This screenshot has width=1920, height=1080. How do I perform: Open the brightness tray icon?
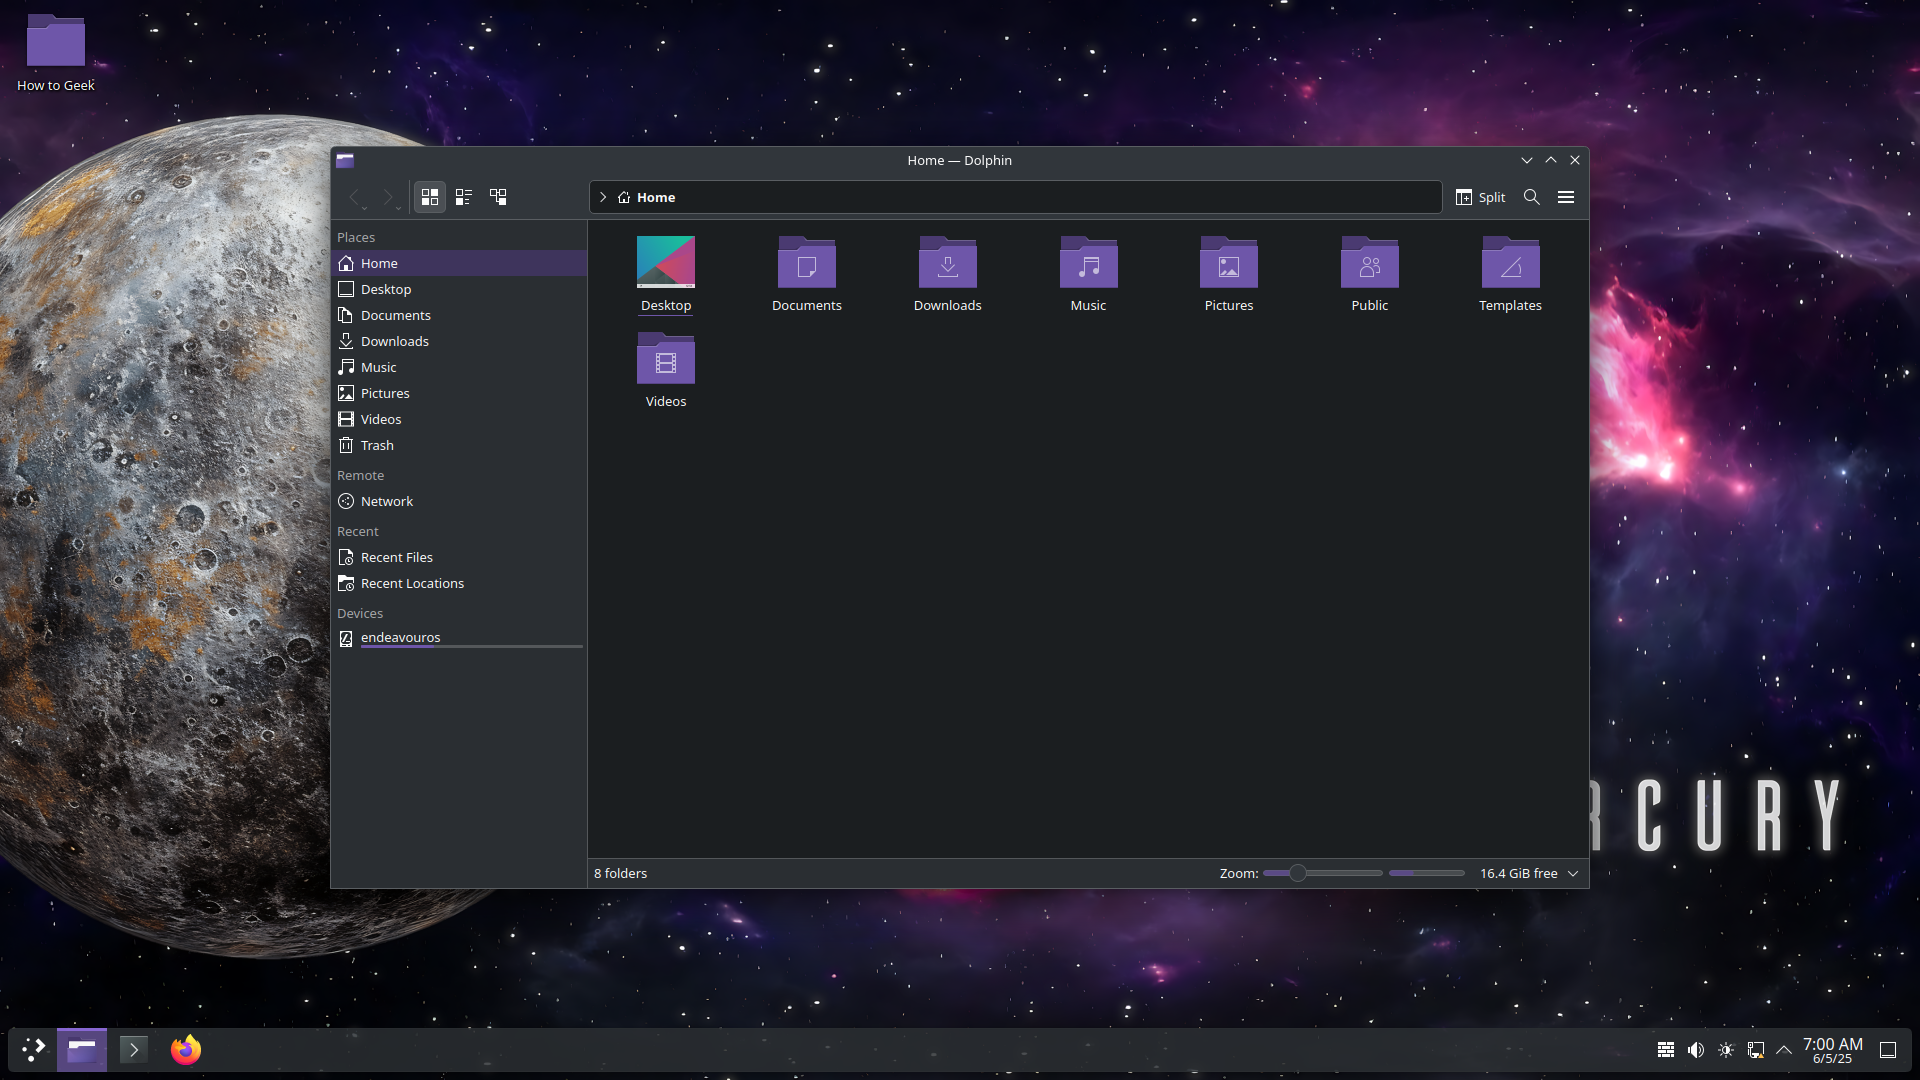pyautogui.click(x=1726, y=1050)
